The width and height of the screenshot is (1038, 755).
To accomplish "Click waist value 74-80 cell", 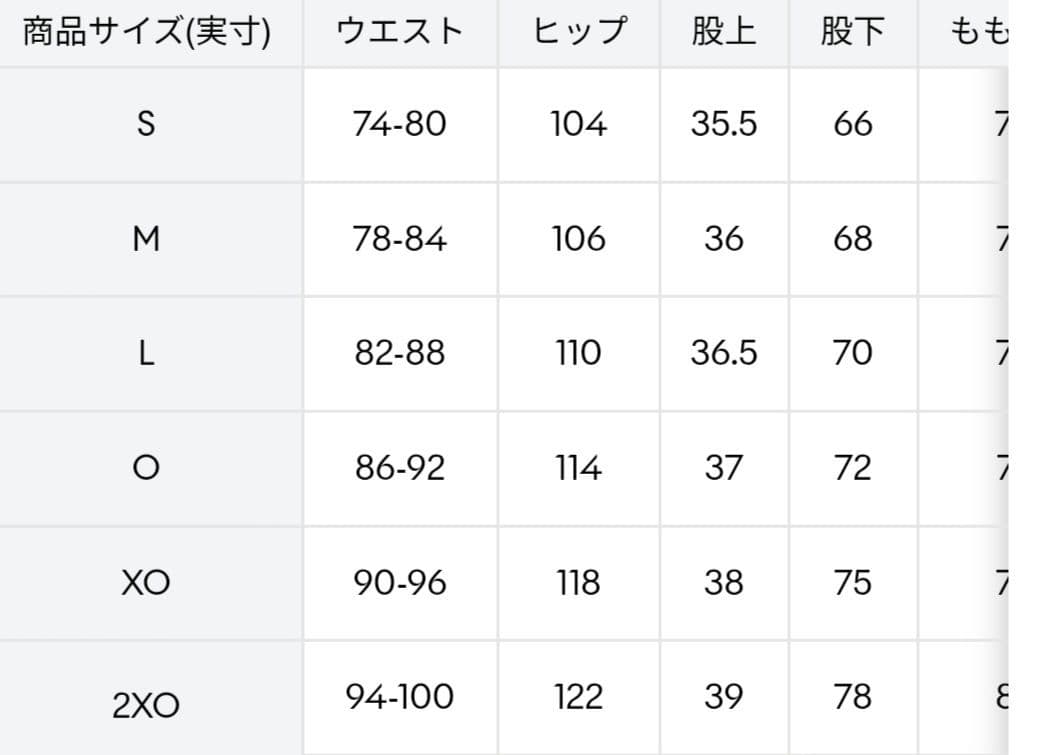I will 400,124.
